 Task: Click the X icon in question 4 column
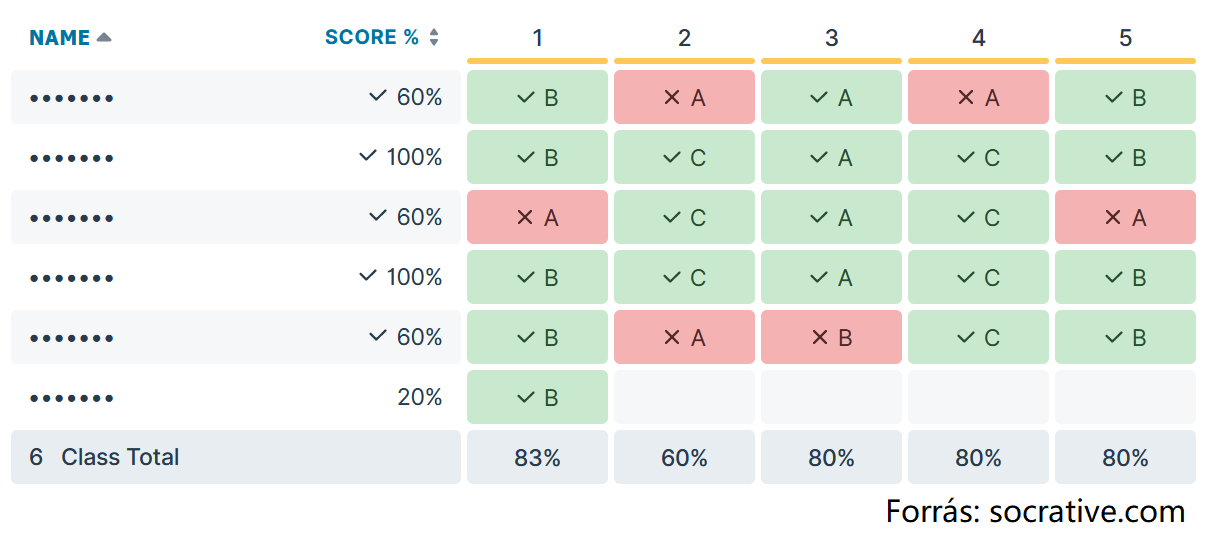coord(966,98)
